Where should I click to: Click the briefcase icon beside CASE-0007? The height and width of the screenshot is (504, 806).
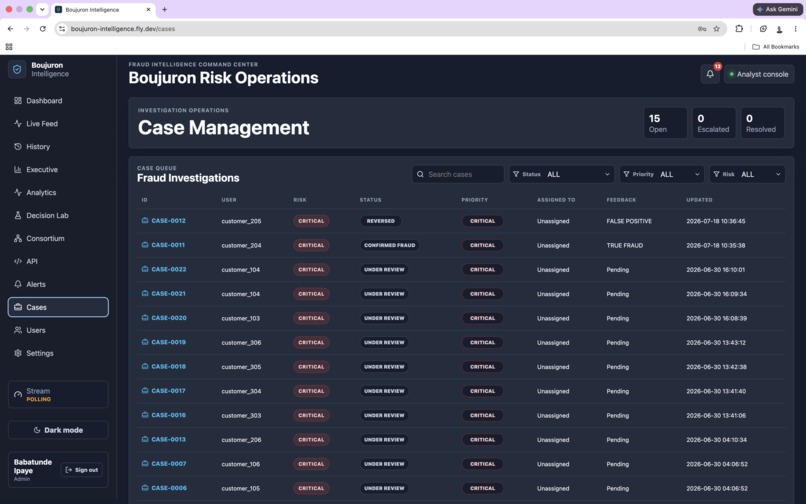(145, 463)
